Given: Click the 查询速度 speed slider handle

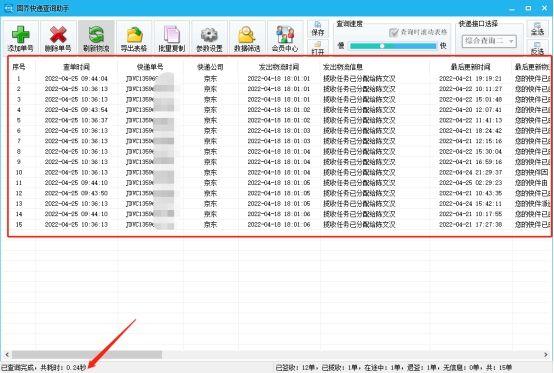Looking at the screenshot, I should (382, 46).
